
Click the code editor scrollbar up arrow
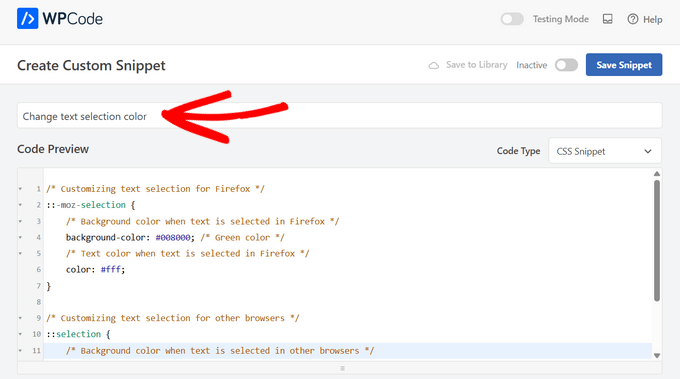(657, 173)
